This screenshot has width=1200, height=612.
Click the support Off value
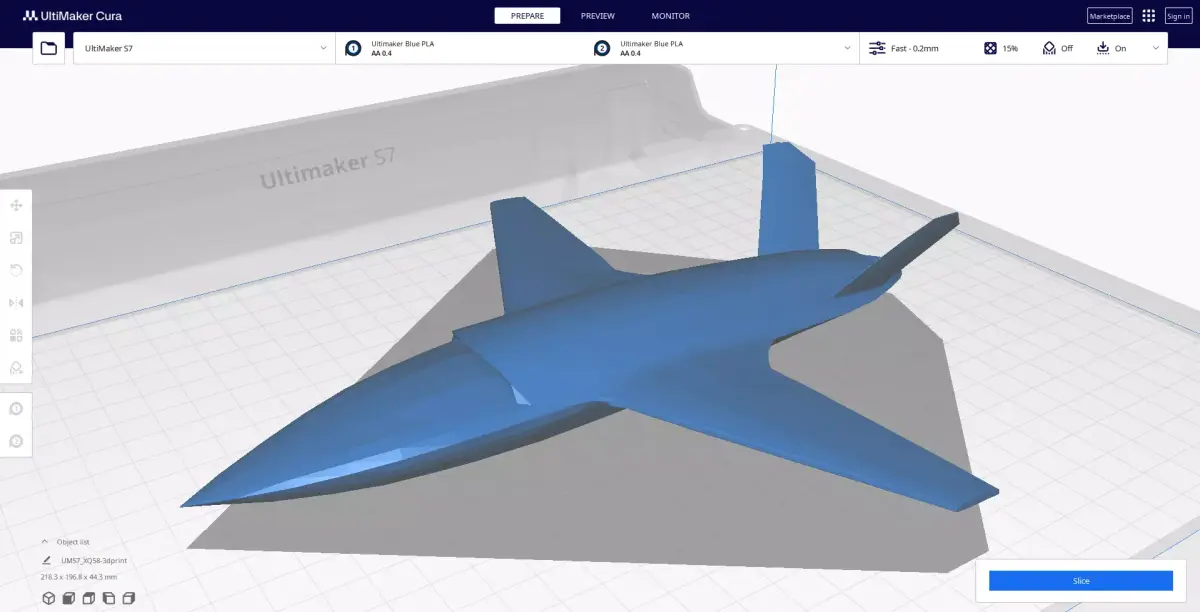point(1067,48)
